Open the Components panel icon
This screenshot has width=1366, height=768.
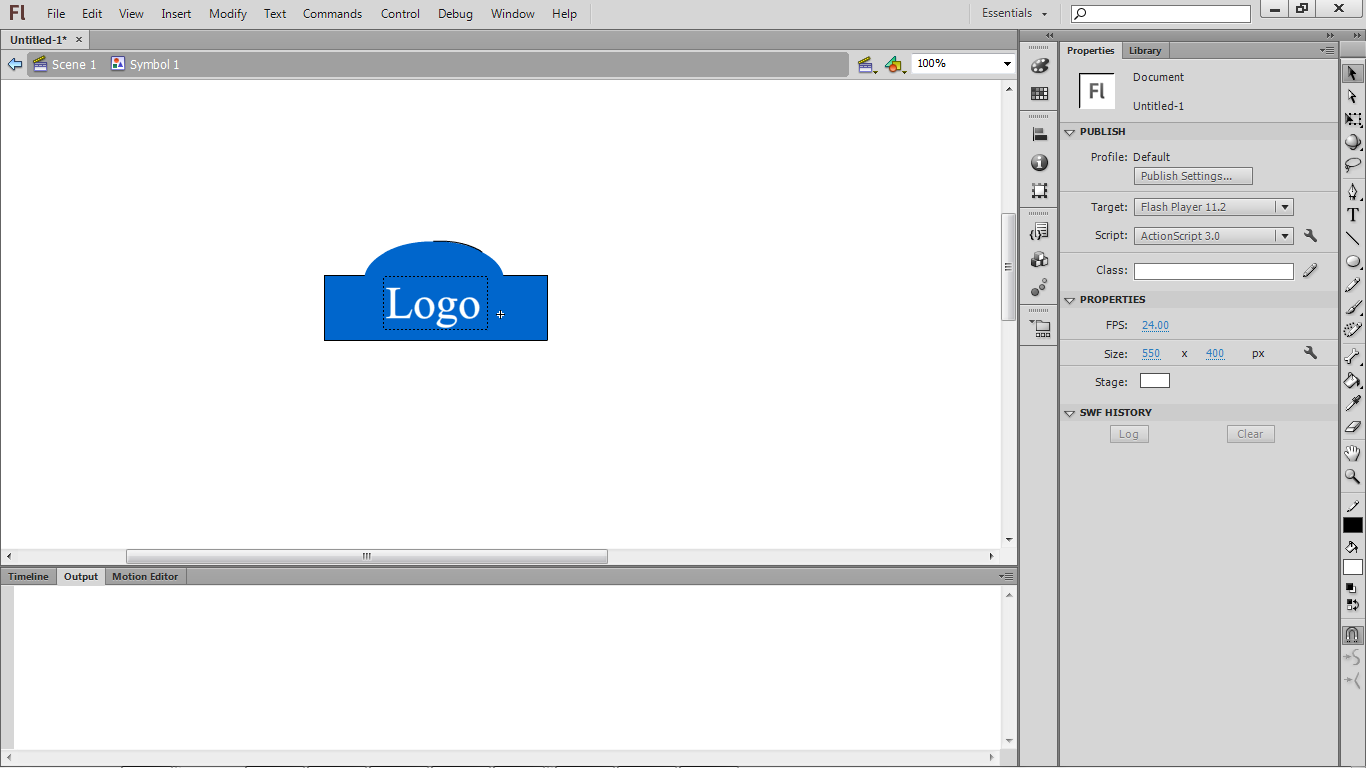point(1039,260)
